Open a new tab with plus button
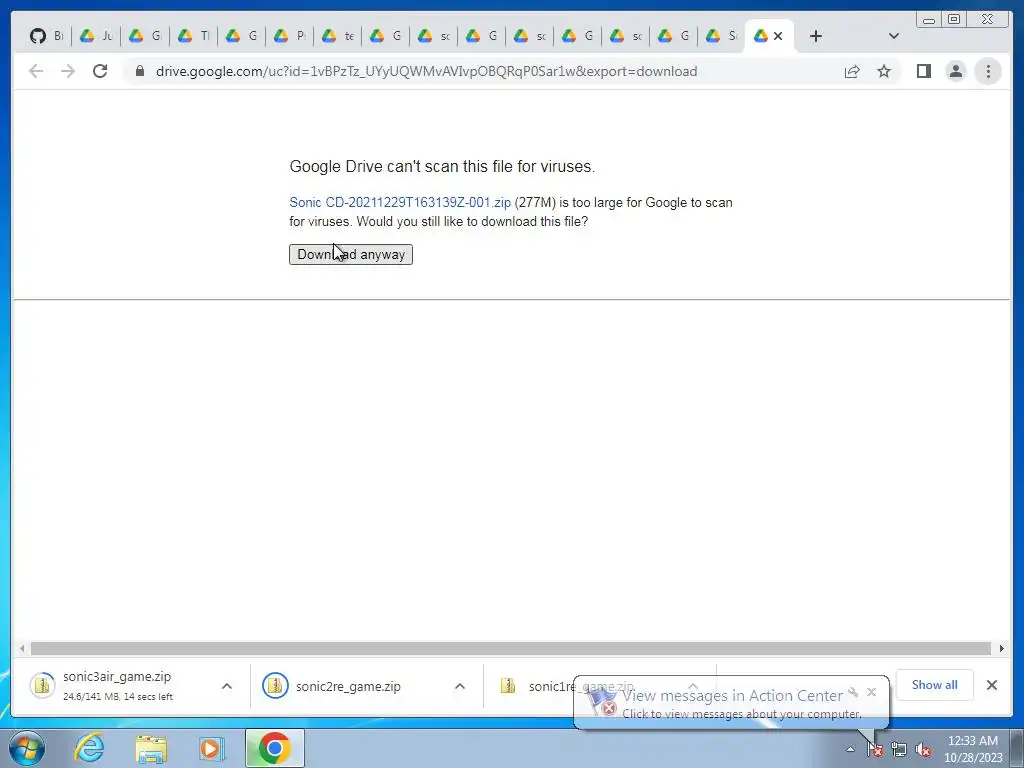This screenshot has height=768, width=1024. (x=816, y=36)
